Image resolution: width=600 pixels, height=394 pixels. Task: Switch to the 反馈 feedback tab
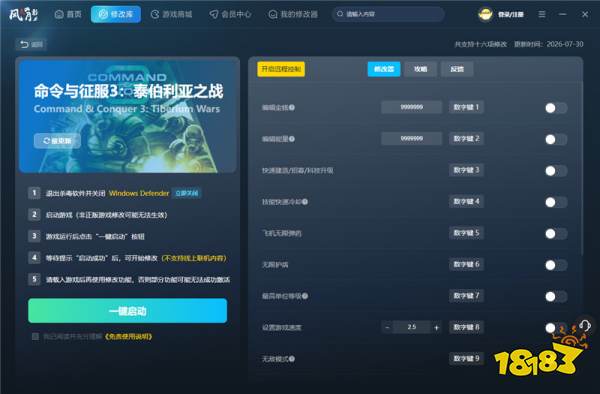tap(457, 69)
